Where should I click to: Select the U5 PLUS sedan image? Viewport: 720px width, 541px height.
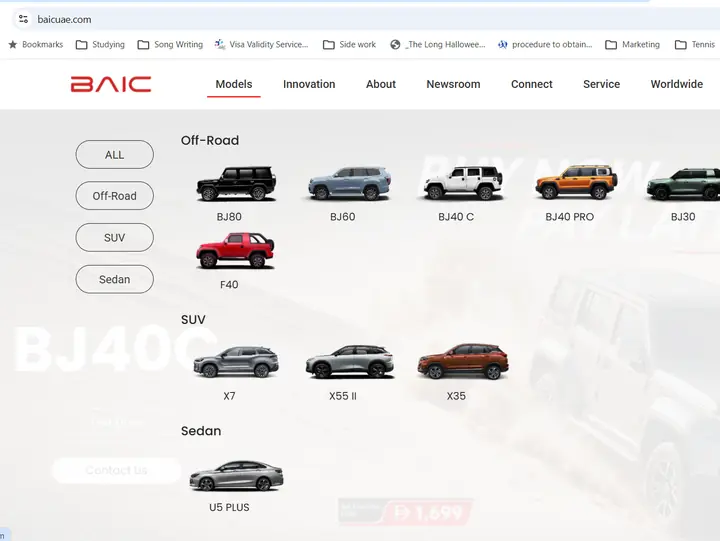click(x=236, y=476)
